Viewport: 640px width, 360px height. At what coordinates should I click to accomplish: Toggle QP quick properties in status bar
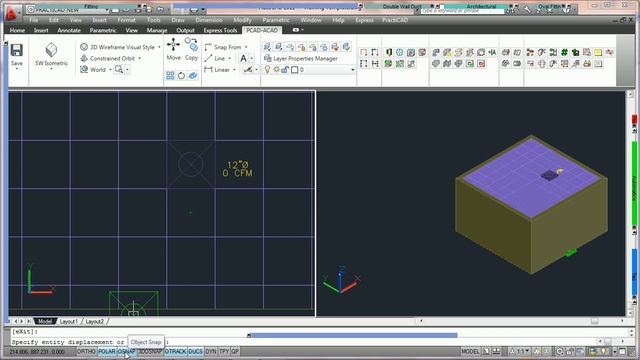(235, 351)
